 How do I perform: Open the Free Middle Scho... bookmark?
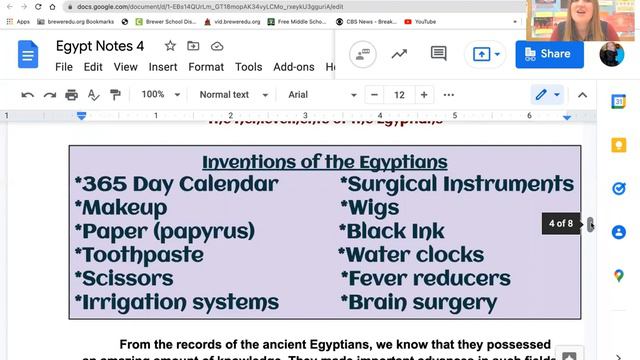point(297,22)
